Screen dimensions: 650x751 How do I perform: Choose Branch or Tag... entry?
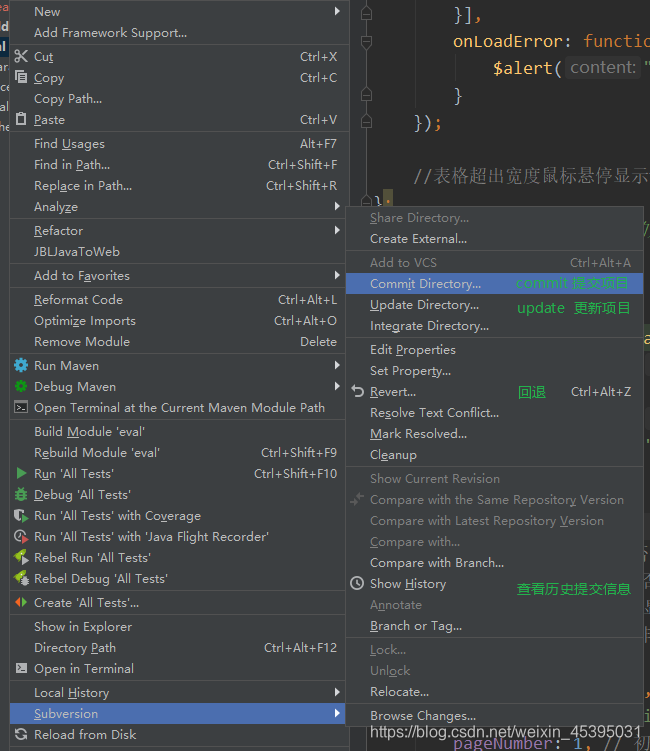494,626
